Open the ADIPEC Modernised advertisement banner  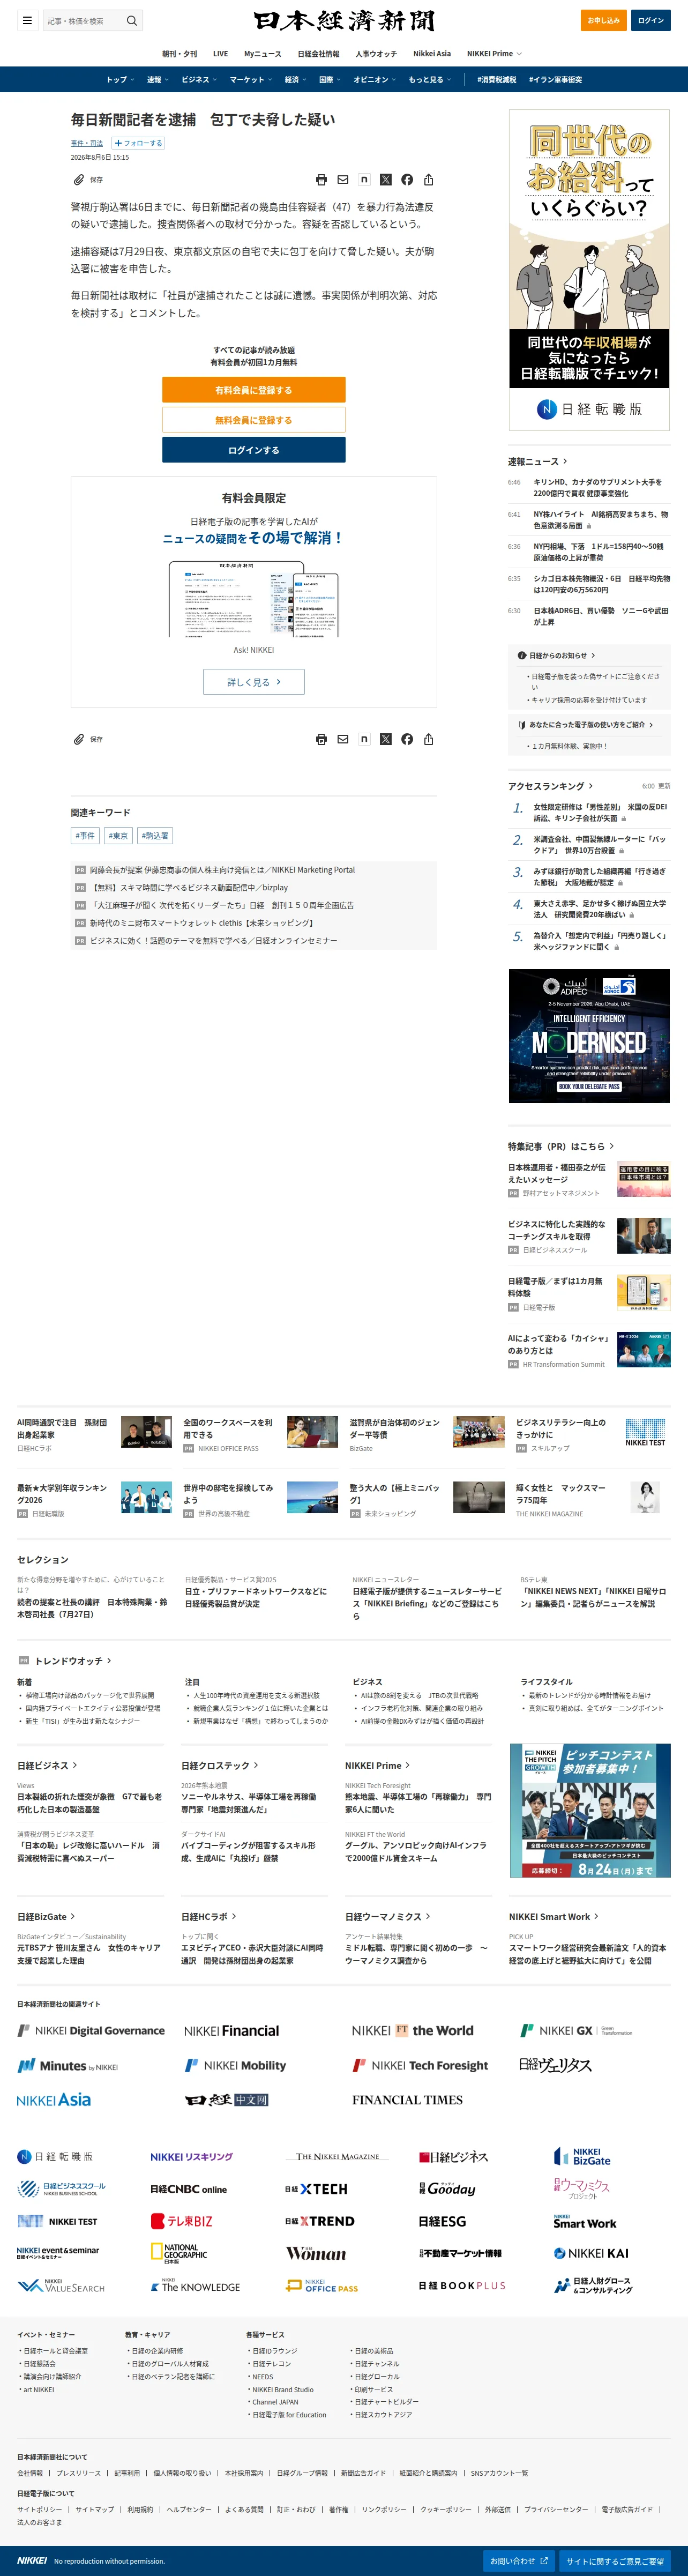[589, 1036]
